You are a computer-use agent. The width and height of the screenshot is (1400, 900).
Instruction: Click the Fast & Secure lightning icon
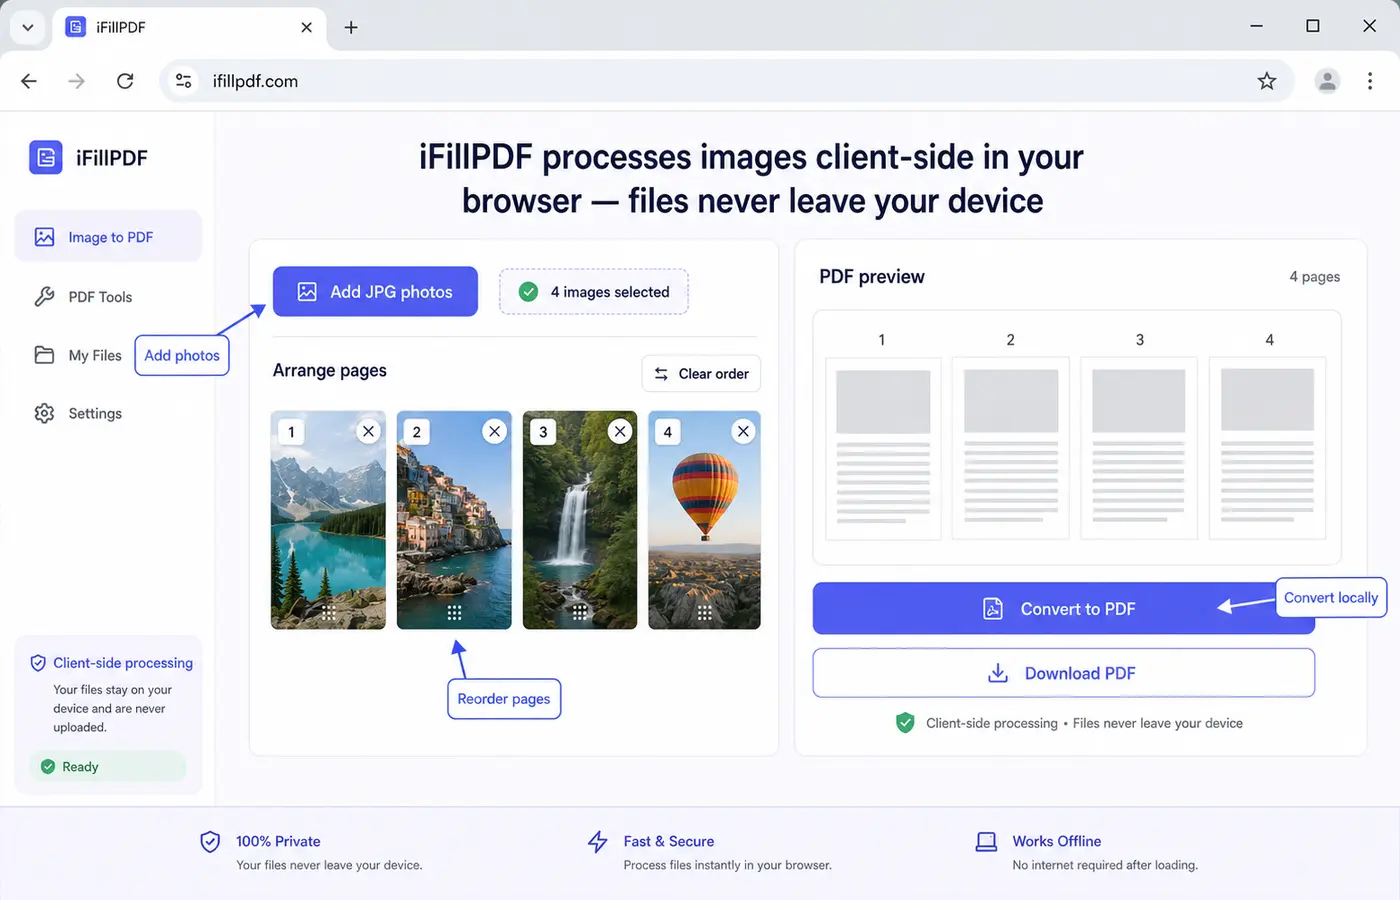(598, 842)
